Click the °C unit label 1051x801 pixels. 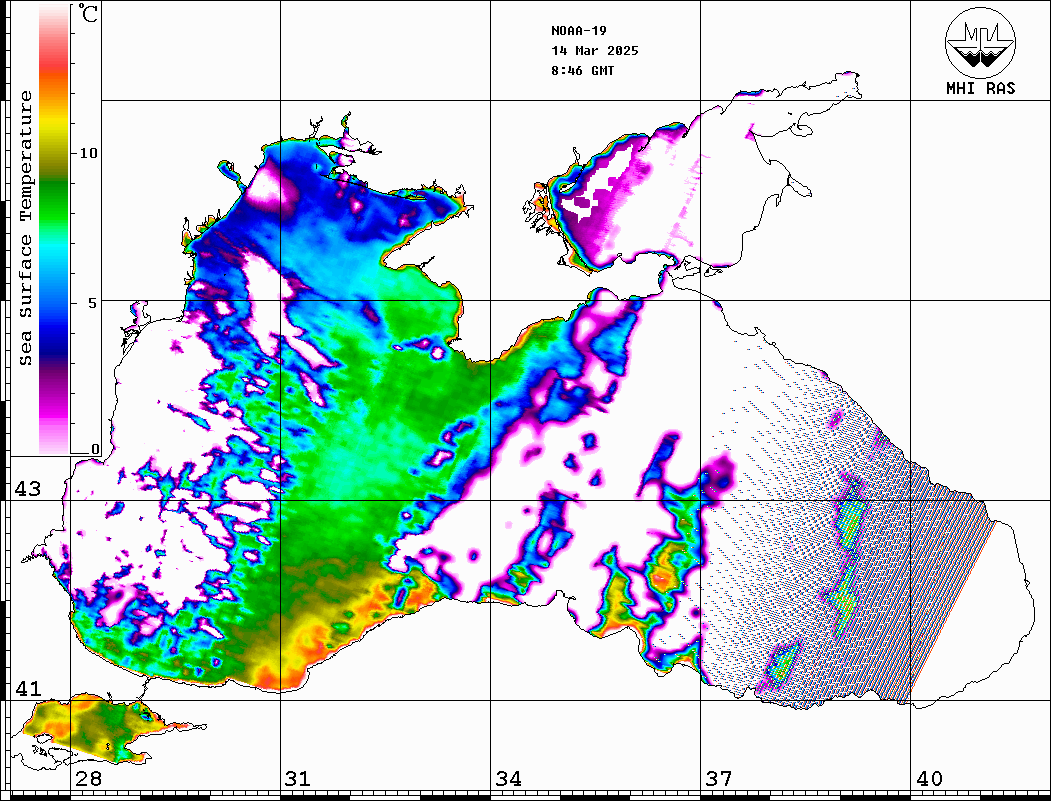[x=88, y=14]
